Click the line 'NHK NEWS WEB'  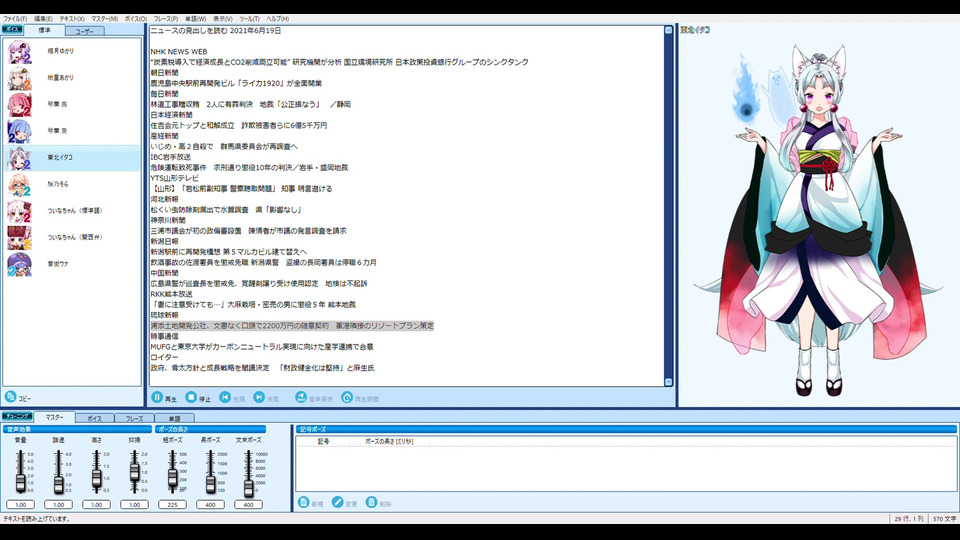179,52
